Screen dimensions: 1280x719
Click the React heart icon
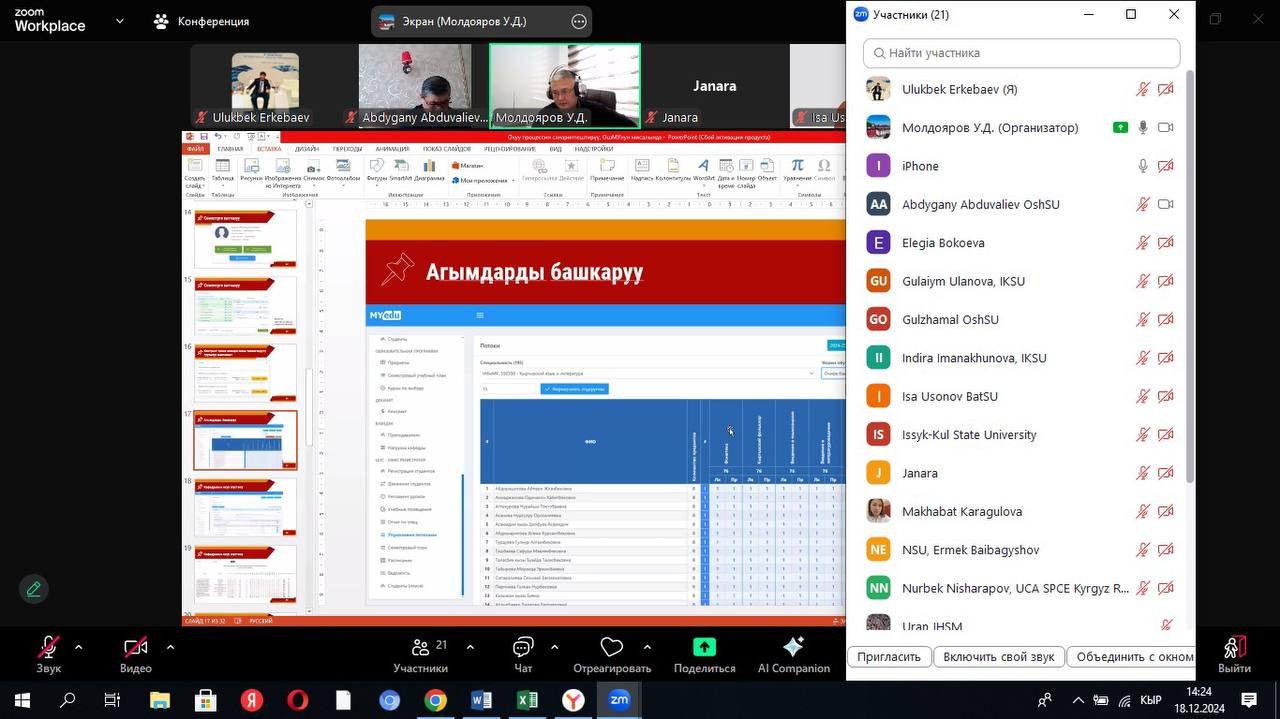click(611, 648)
